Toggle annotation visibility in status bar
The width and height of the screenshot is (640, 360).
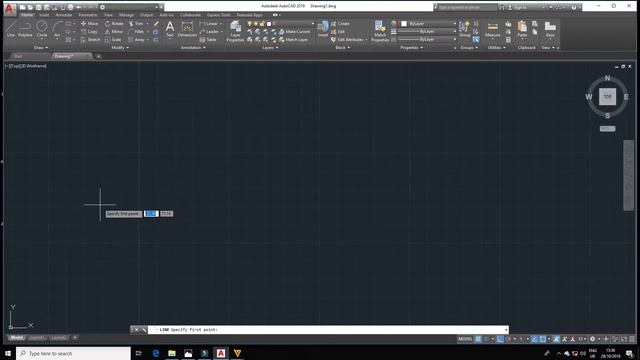click(x=556, y=339)
